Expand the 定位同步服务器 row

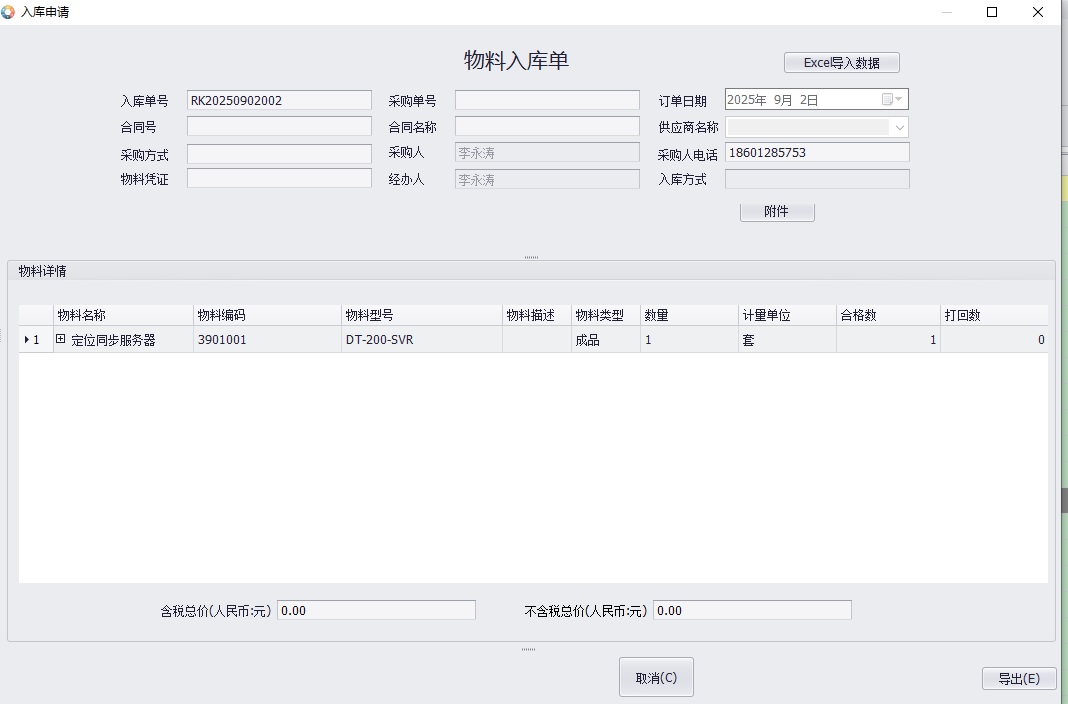click(61, 340)
